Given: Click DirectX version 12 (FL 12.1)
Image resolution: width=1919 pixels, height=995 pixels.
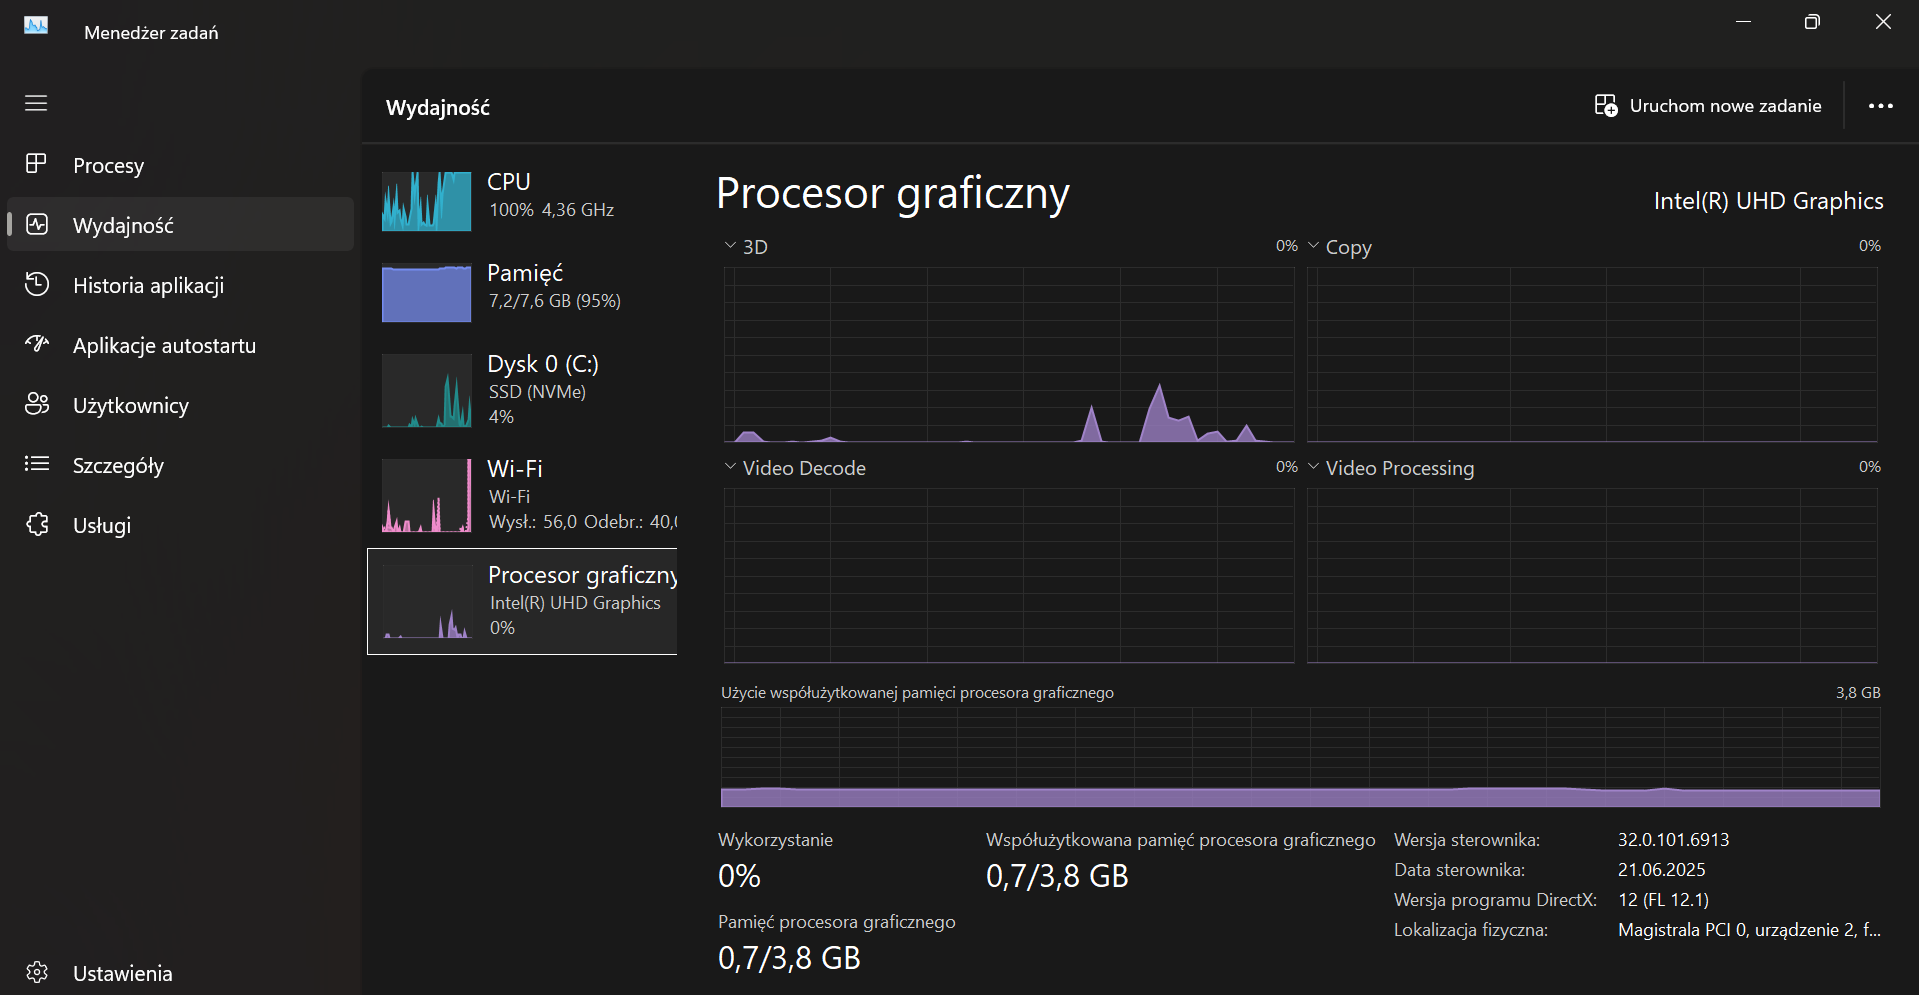Looking at the screenshot, I should click(x=1663, y=900).
